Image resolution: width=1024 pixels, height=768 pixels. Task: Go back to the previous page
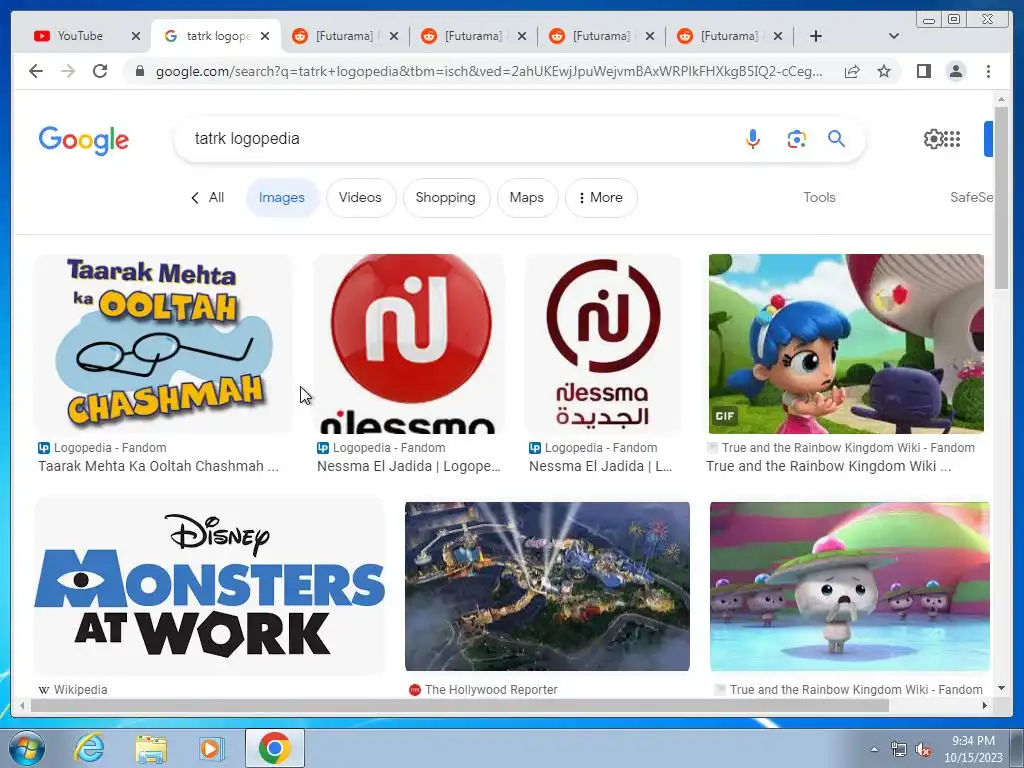[36, 71]
